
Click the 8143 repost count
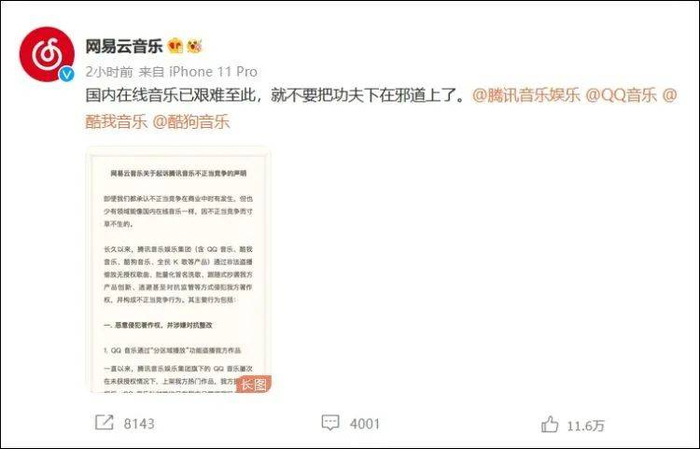139,424
